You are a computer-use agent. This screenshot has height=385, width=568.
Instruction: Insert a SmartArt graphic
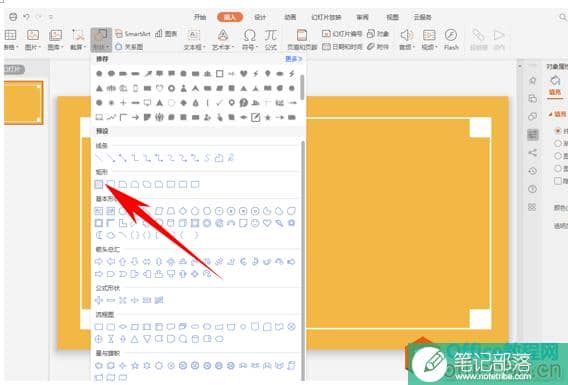point(133,34)
